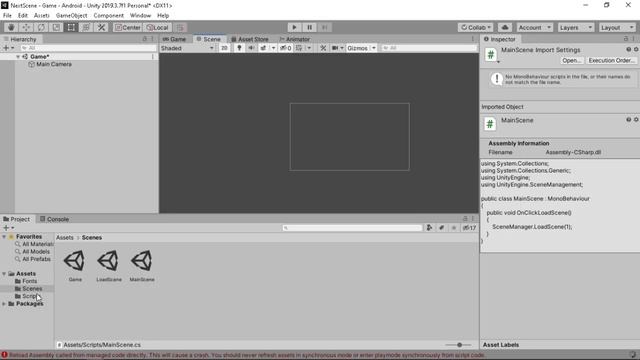Switch to the Asset Store tab

point(250,39)
